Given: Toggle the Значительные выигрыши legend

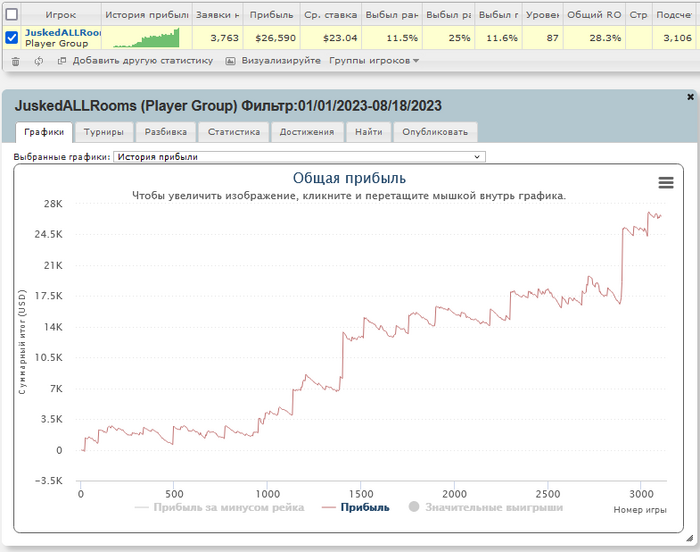Looking at the screenshot, I should click(x=486, y=507).
